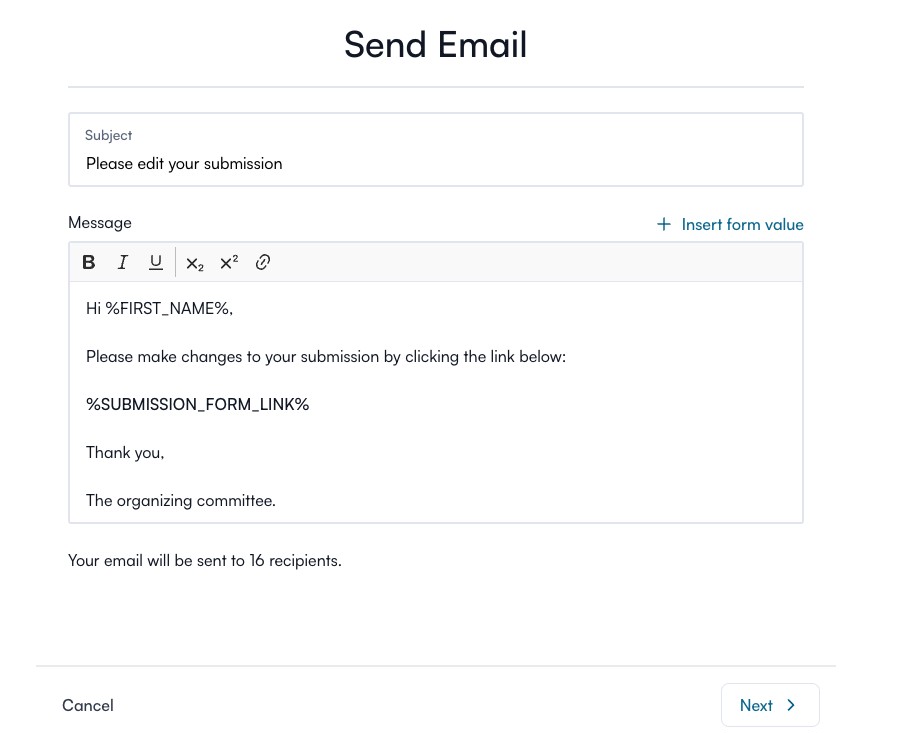The width and height of the screenshot is (919, 733).
Task: Click the Subject label in the field
Action: (109, 135)
